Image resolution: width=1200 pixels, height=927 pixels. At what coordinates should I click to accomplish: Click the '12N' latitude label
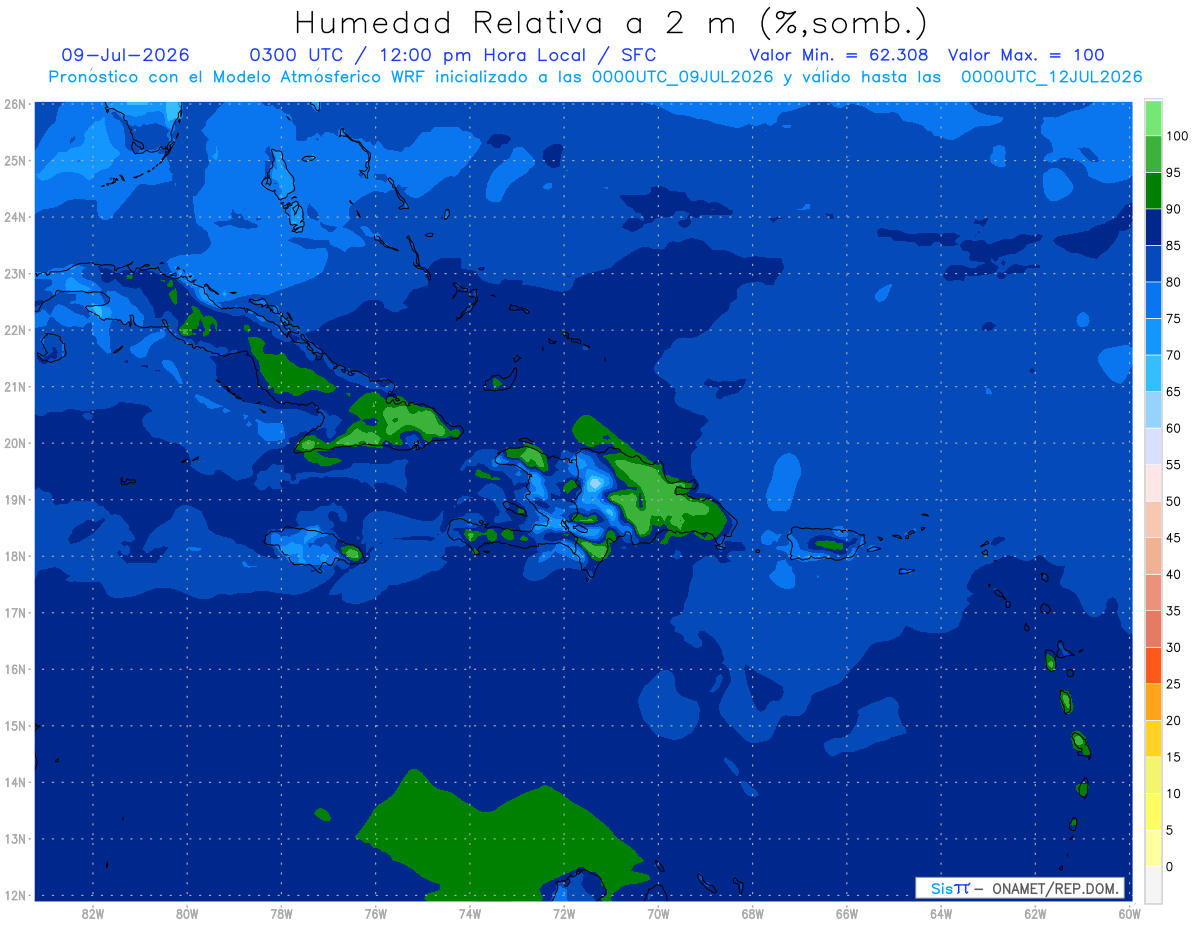point(15,895)
